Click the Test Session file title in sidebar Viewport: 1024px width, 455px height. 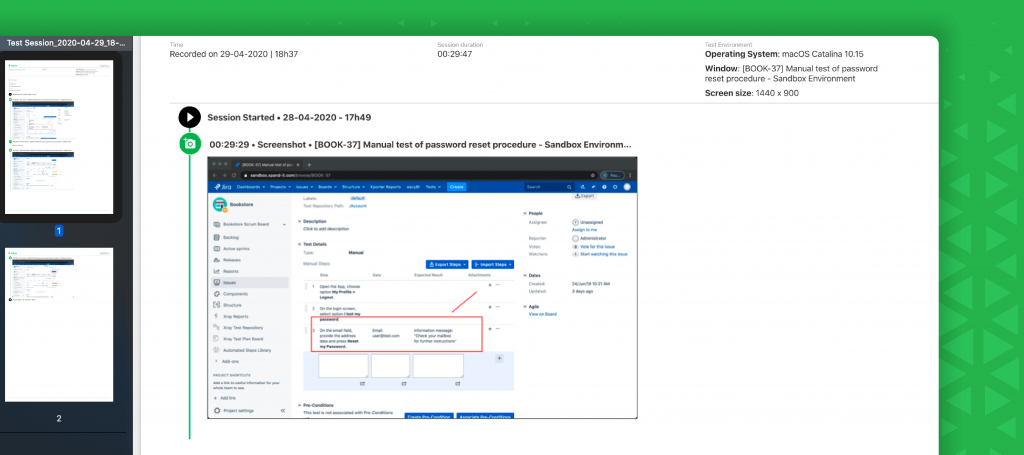66,43
